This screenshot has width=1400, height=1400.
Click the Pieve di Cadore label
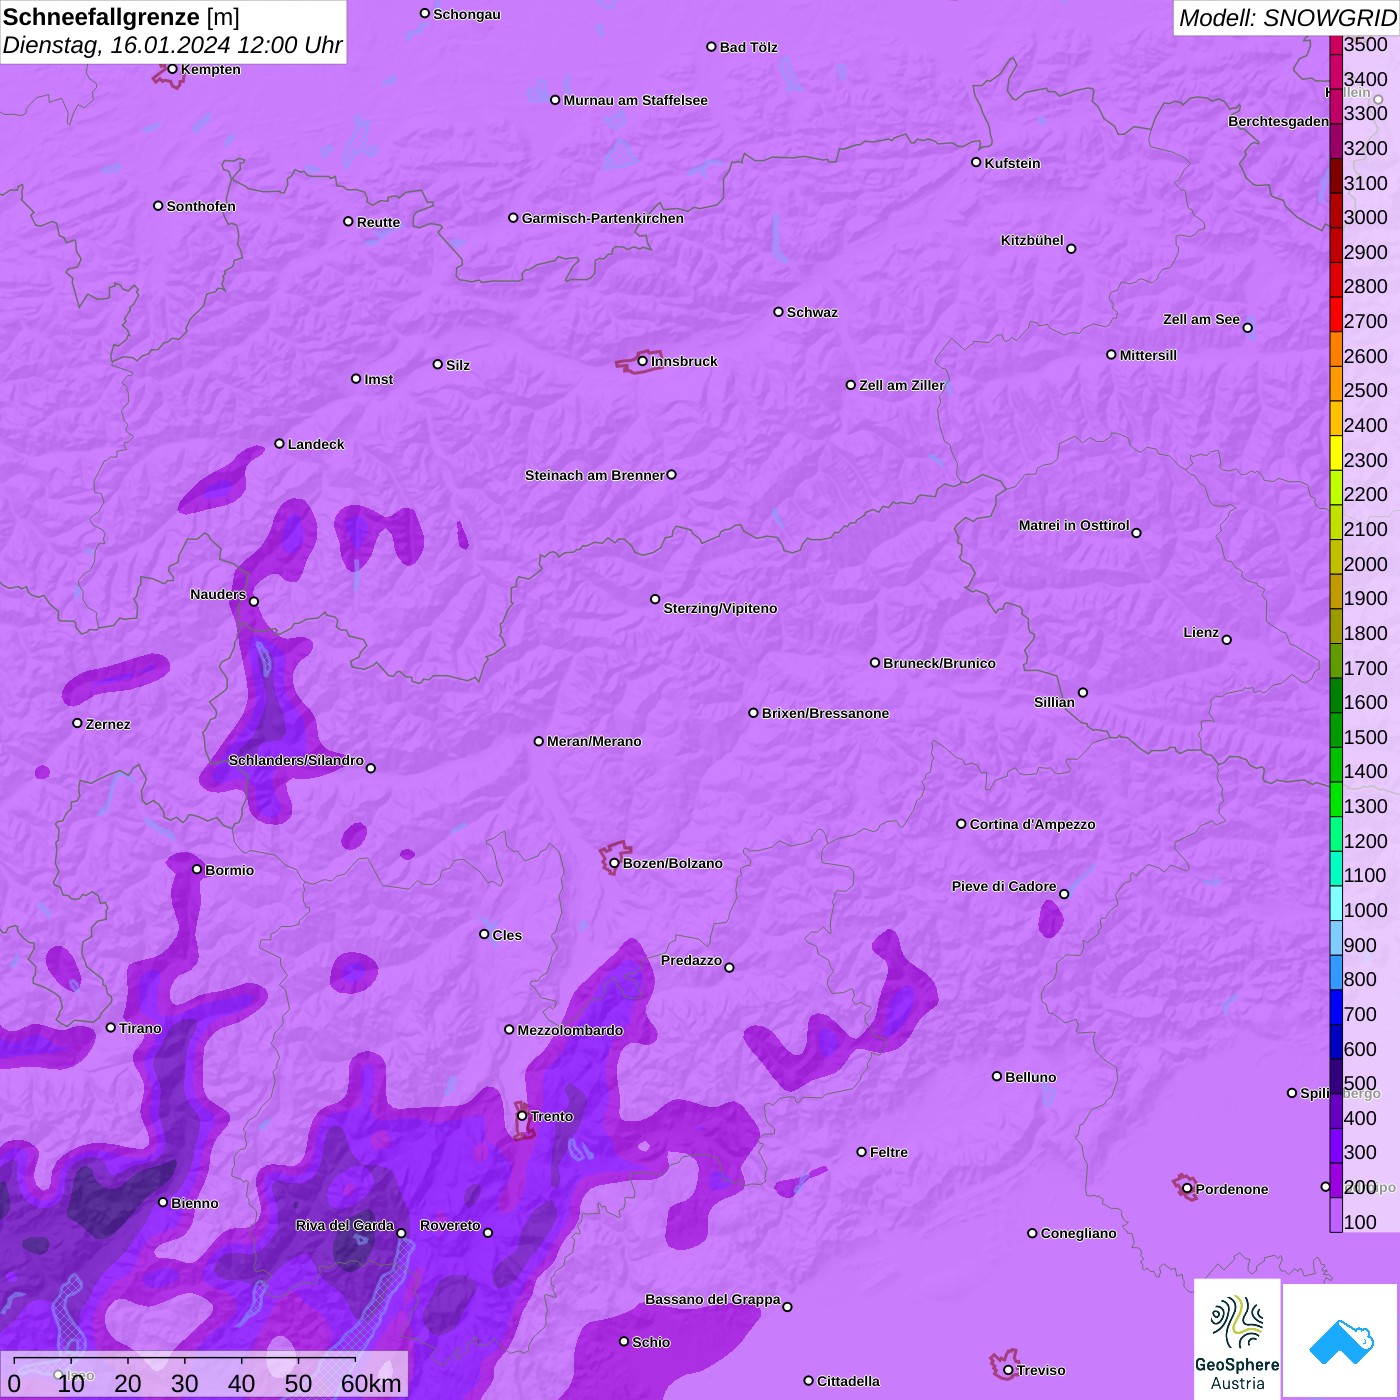[1004, 886]
